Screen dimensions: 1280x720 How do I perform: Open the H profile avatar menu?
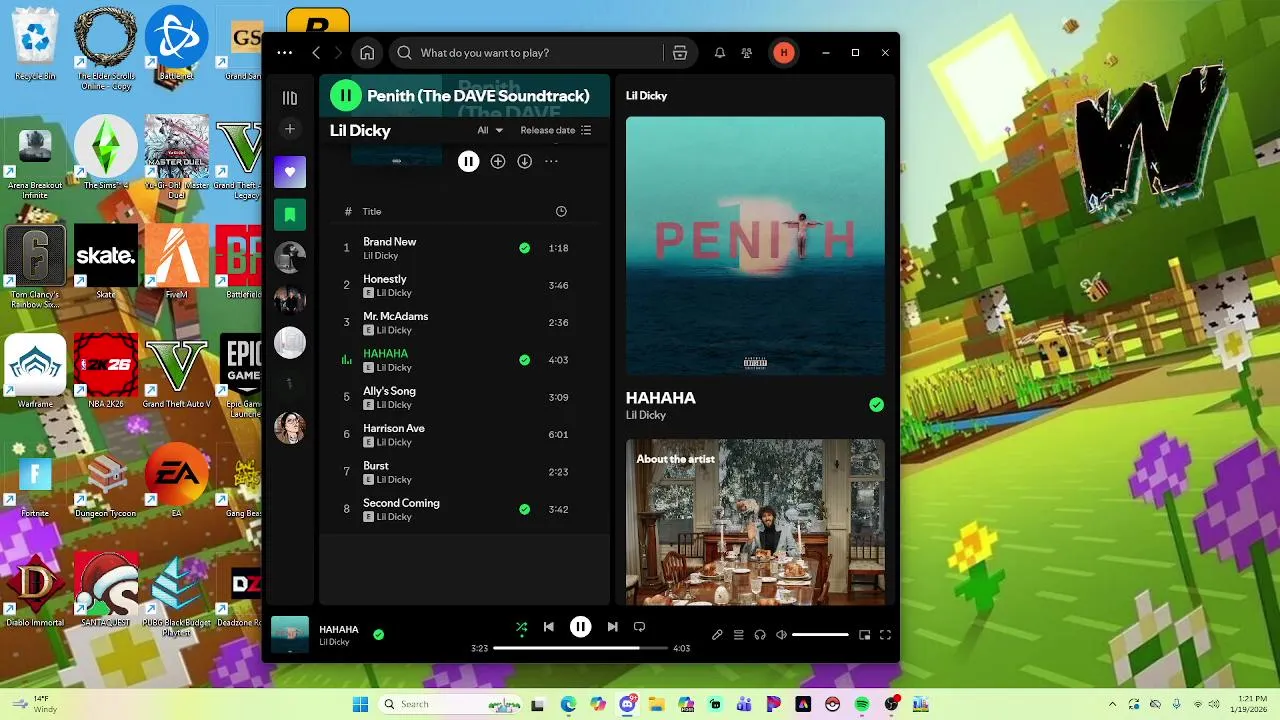click(784, 53)
